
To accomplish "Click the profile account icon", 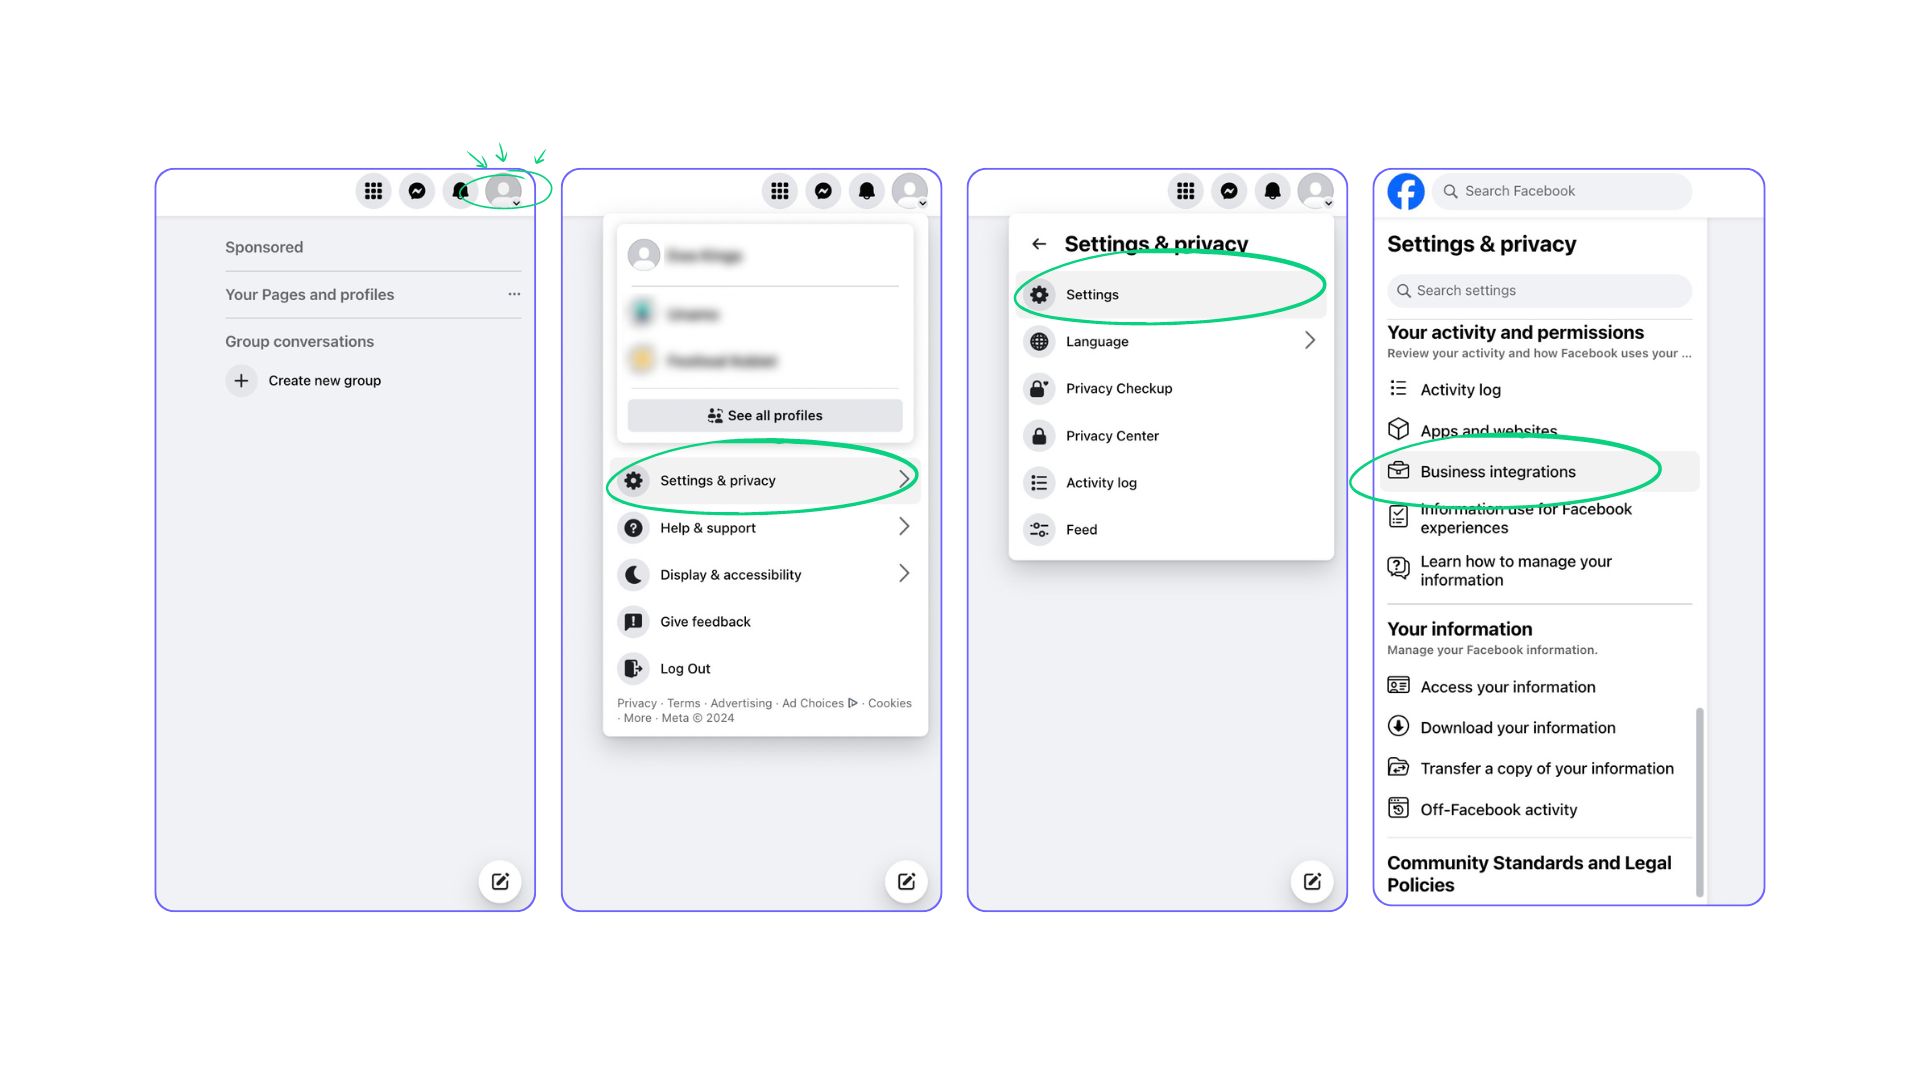I will [506, 191].
